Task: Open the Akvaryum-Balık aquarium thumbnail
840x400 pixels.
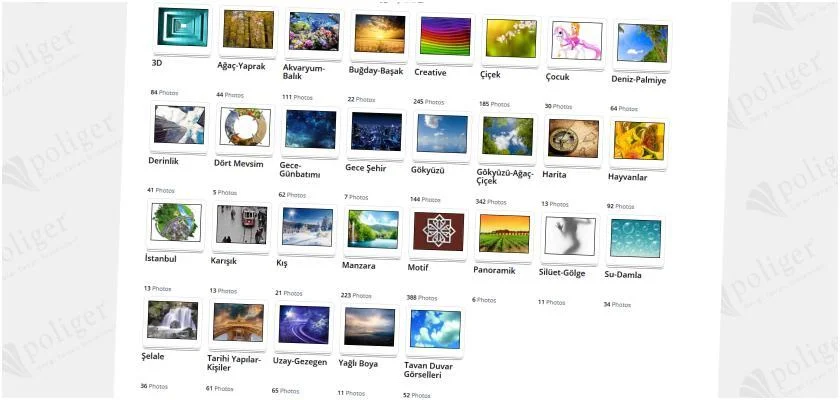Action: (x=314, y=32)
